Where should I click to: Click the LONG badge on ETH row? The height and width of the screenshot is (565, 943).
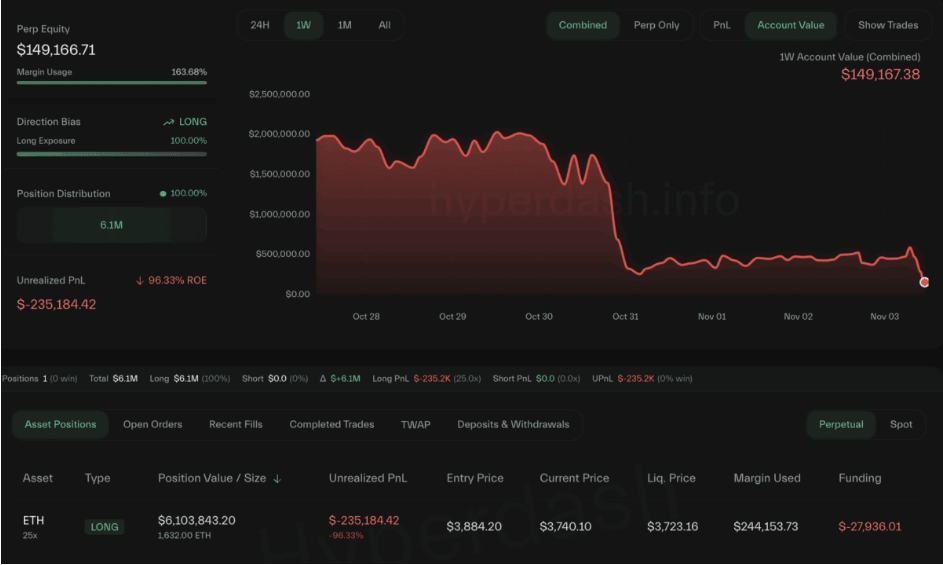[x=104, y=527]
